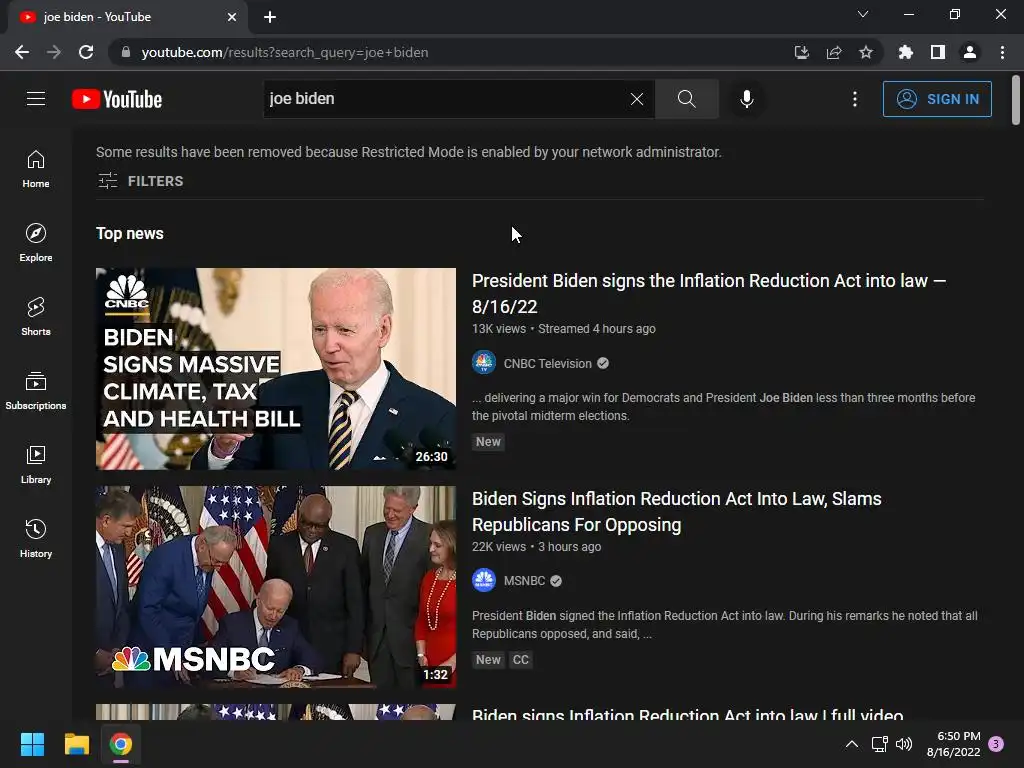Click the install app icon in address bar
1024x768 pixels.
pos(801,52)
